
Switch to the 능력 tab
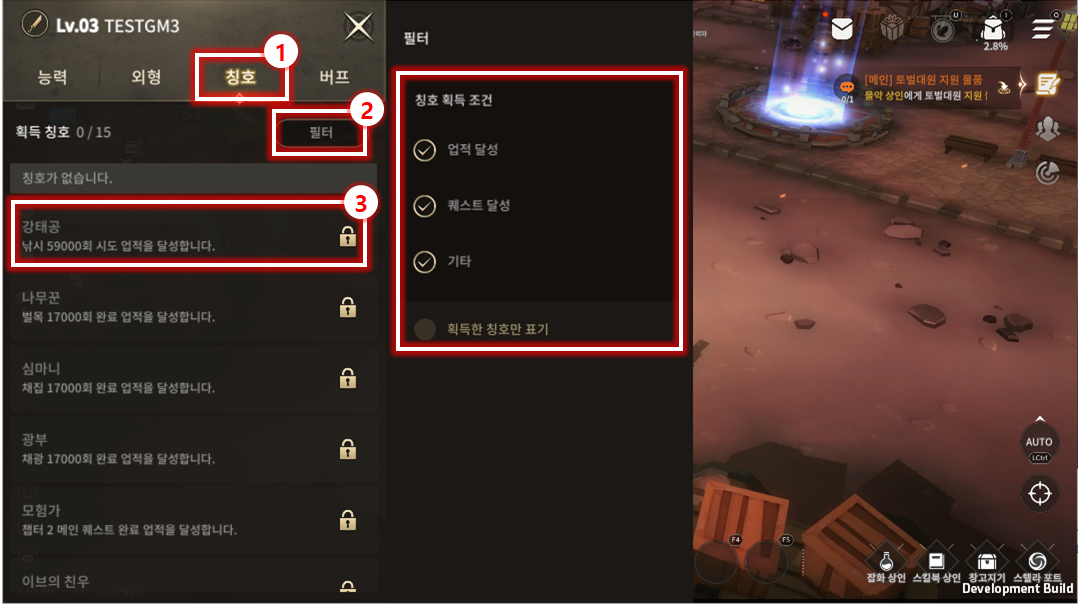tap(52, 76)
